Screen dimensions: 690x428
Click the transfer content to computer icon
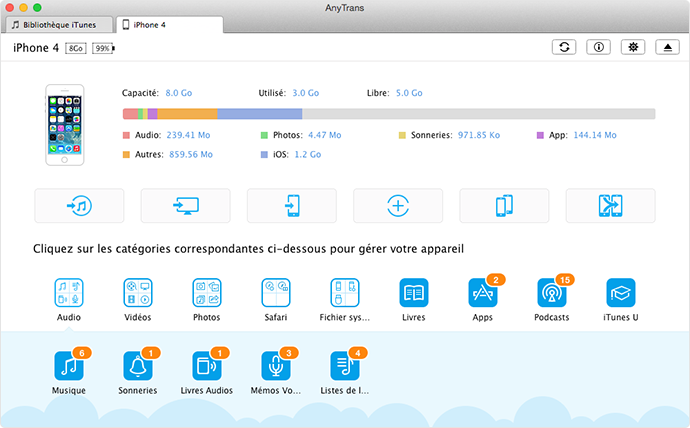[x=185, y=206]
